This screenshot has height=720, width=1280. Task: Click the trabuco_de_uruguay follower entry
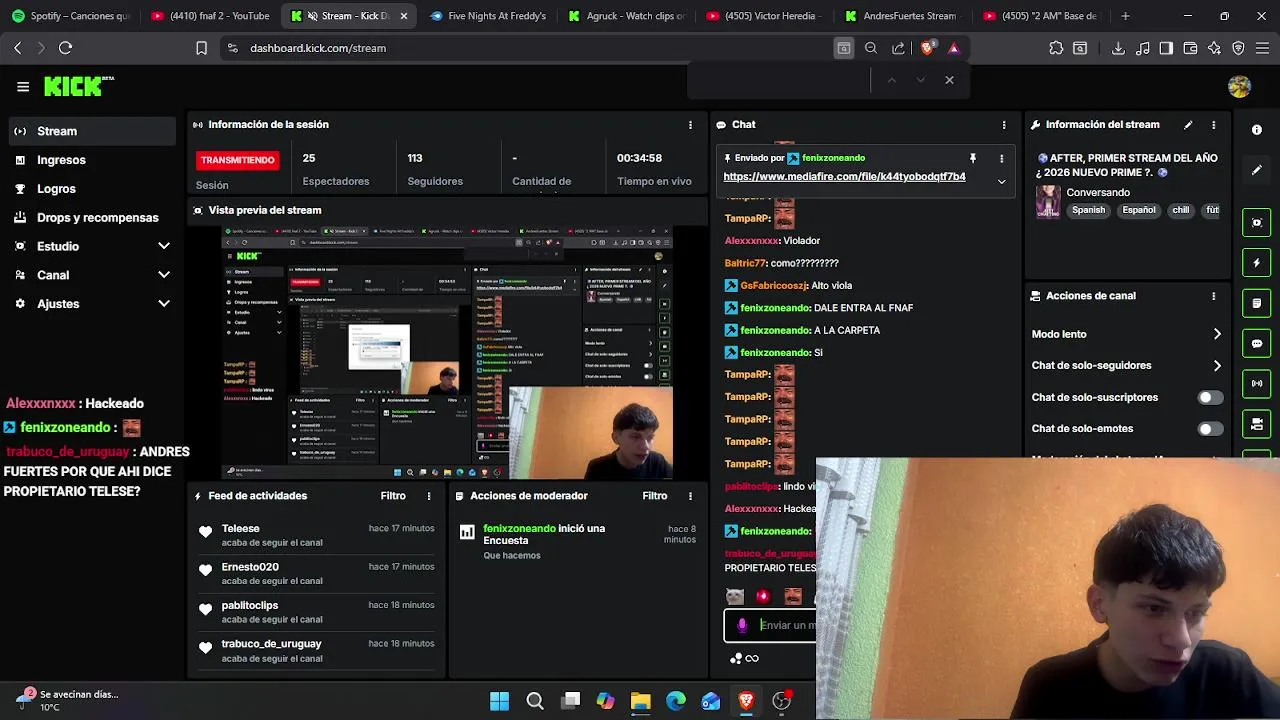(x=316, y=651)
